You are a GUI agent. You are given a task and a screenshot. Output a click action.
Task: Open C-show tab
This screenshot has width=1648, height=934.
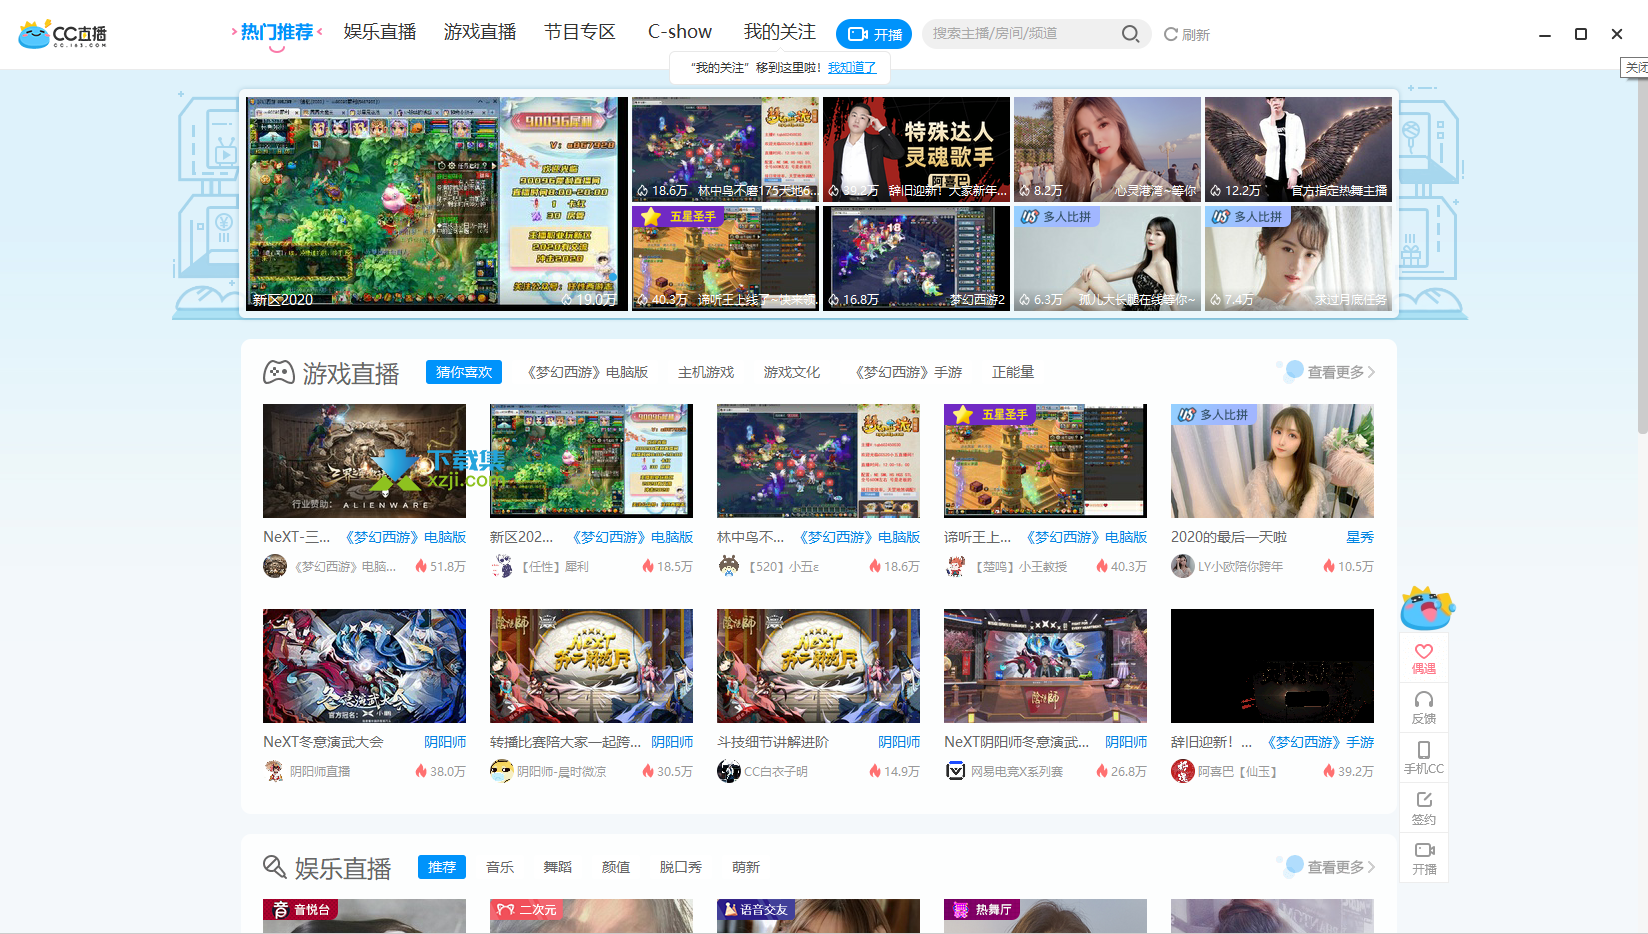(x=680, y=32)
